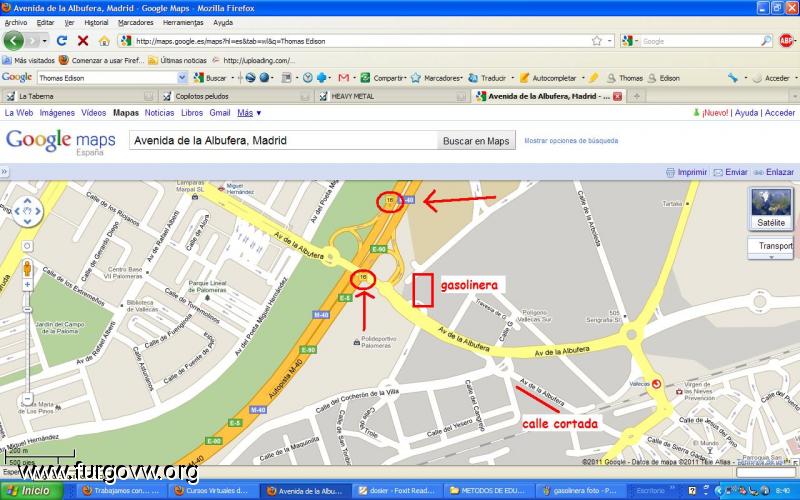This screenshot has width=800, height=500.
Task: Open the search engine selector dropdown
Action: (x=637, y=41)
